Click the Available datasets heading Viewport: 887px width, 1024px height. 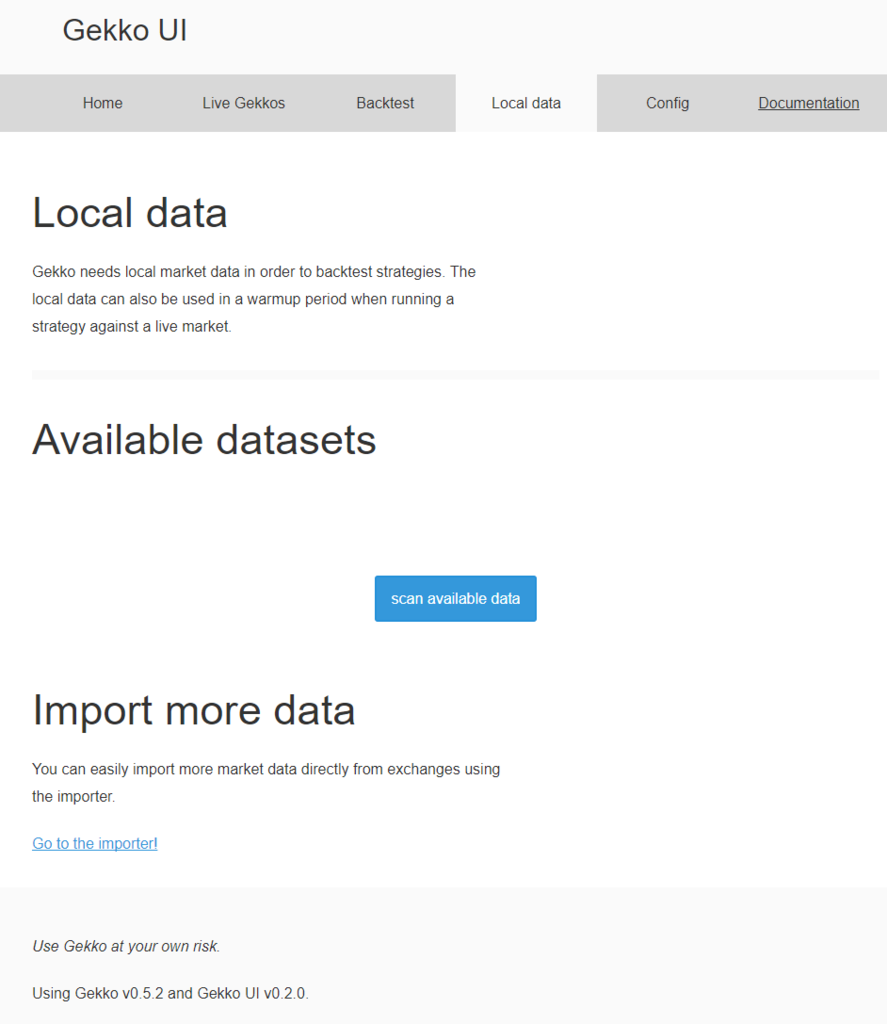204,440
